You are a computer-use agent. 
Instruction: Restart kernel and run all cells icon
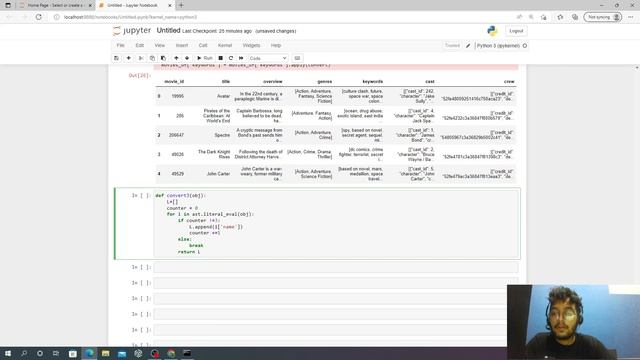(241, 58)
